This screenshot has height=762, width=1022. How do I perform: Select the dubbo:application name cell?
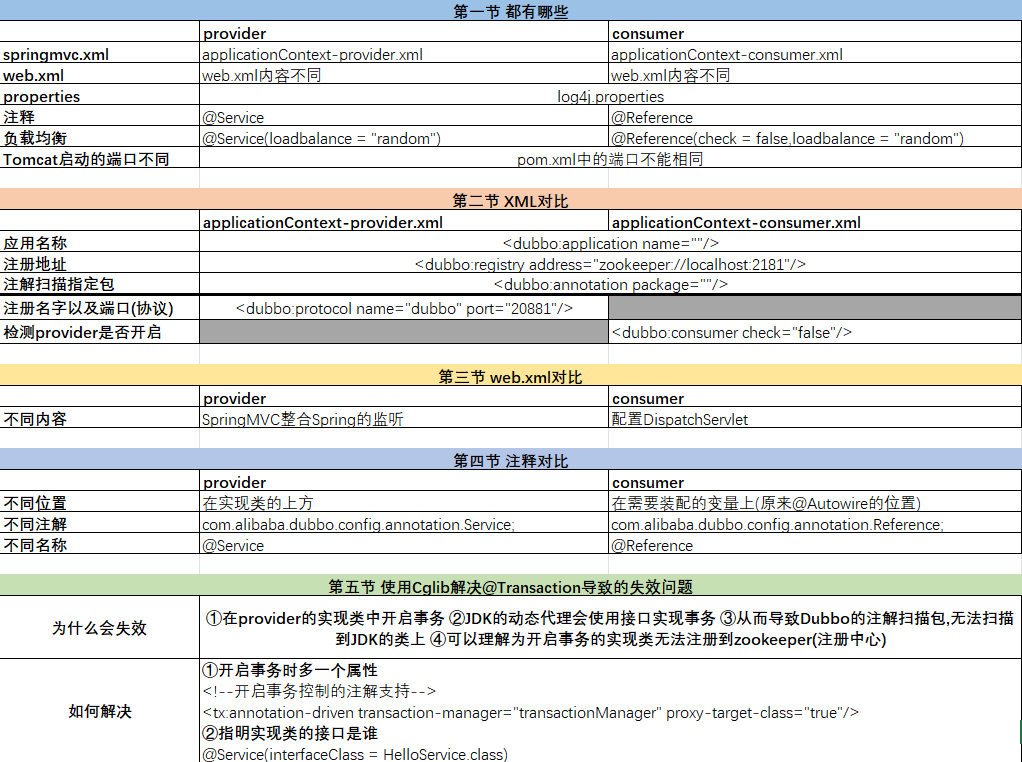click(x=610, y=244)
